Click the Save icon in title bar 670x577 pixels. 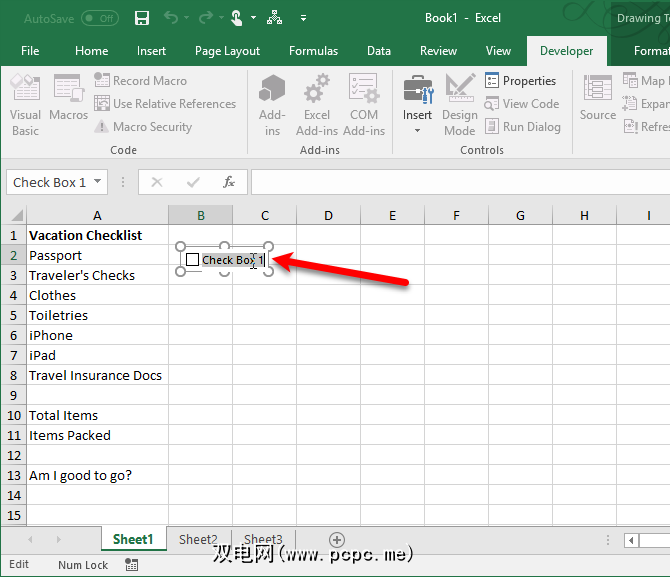pos(142,18)
